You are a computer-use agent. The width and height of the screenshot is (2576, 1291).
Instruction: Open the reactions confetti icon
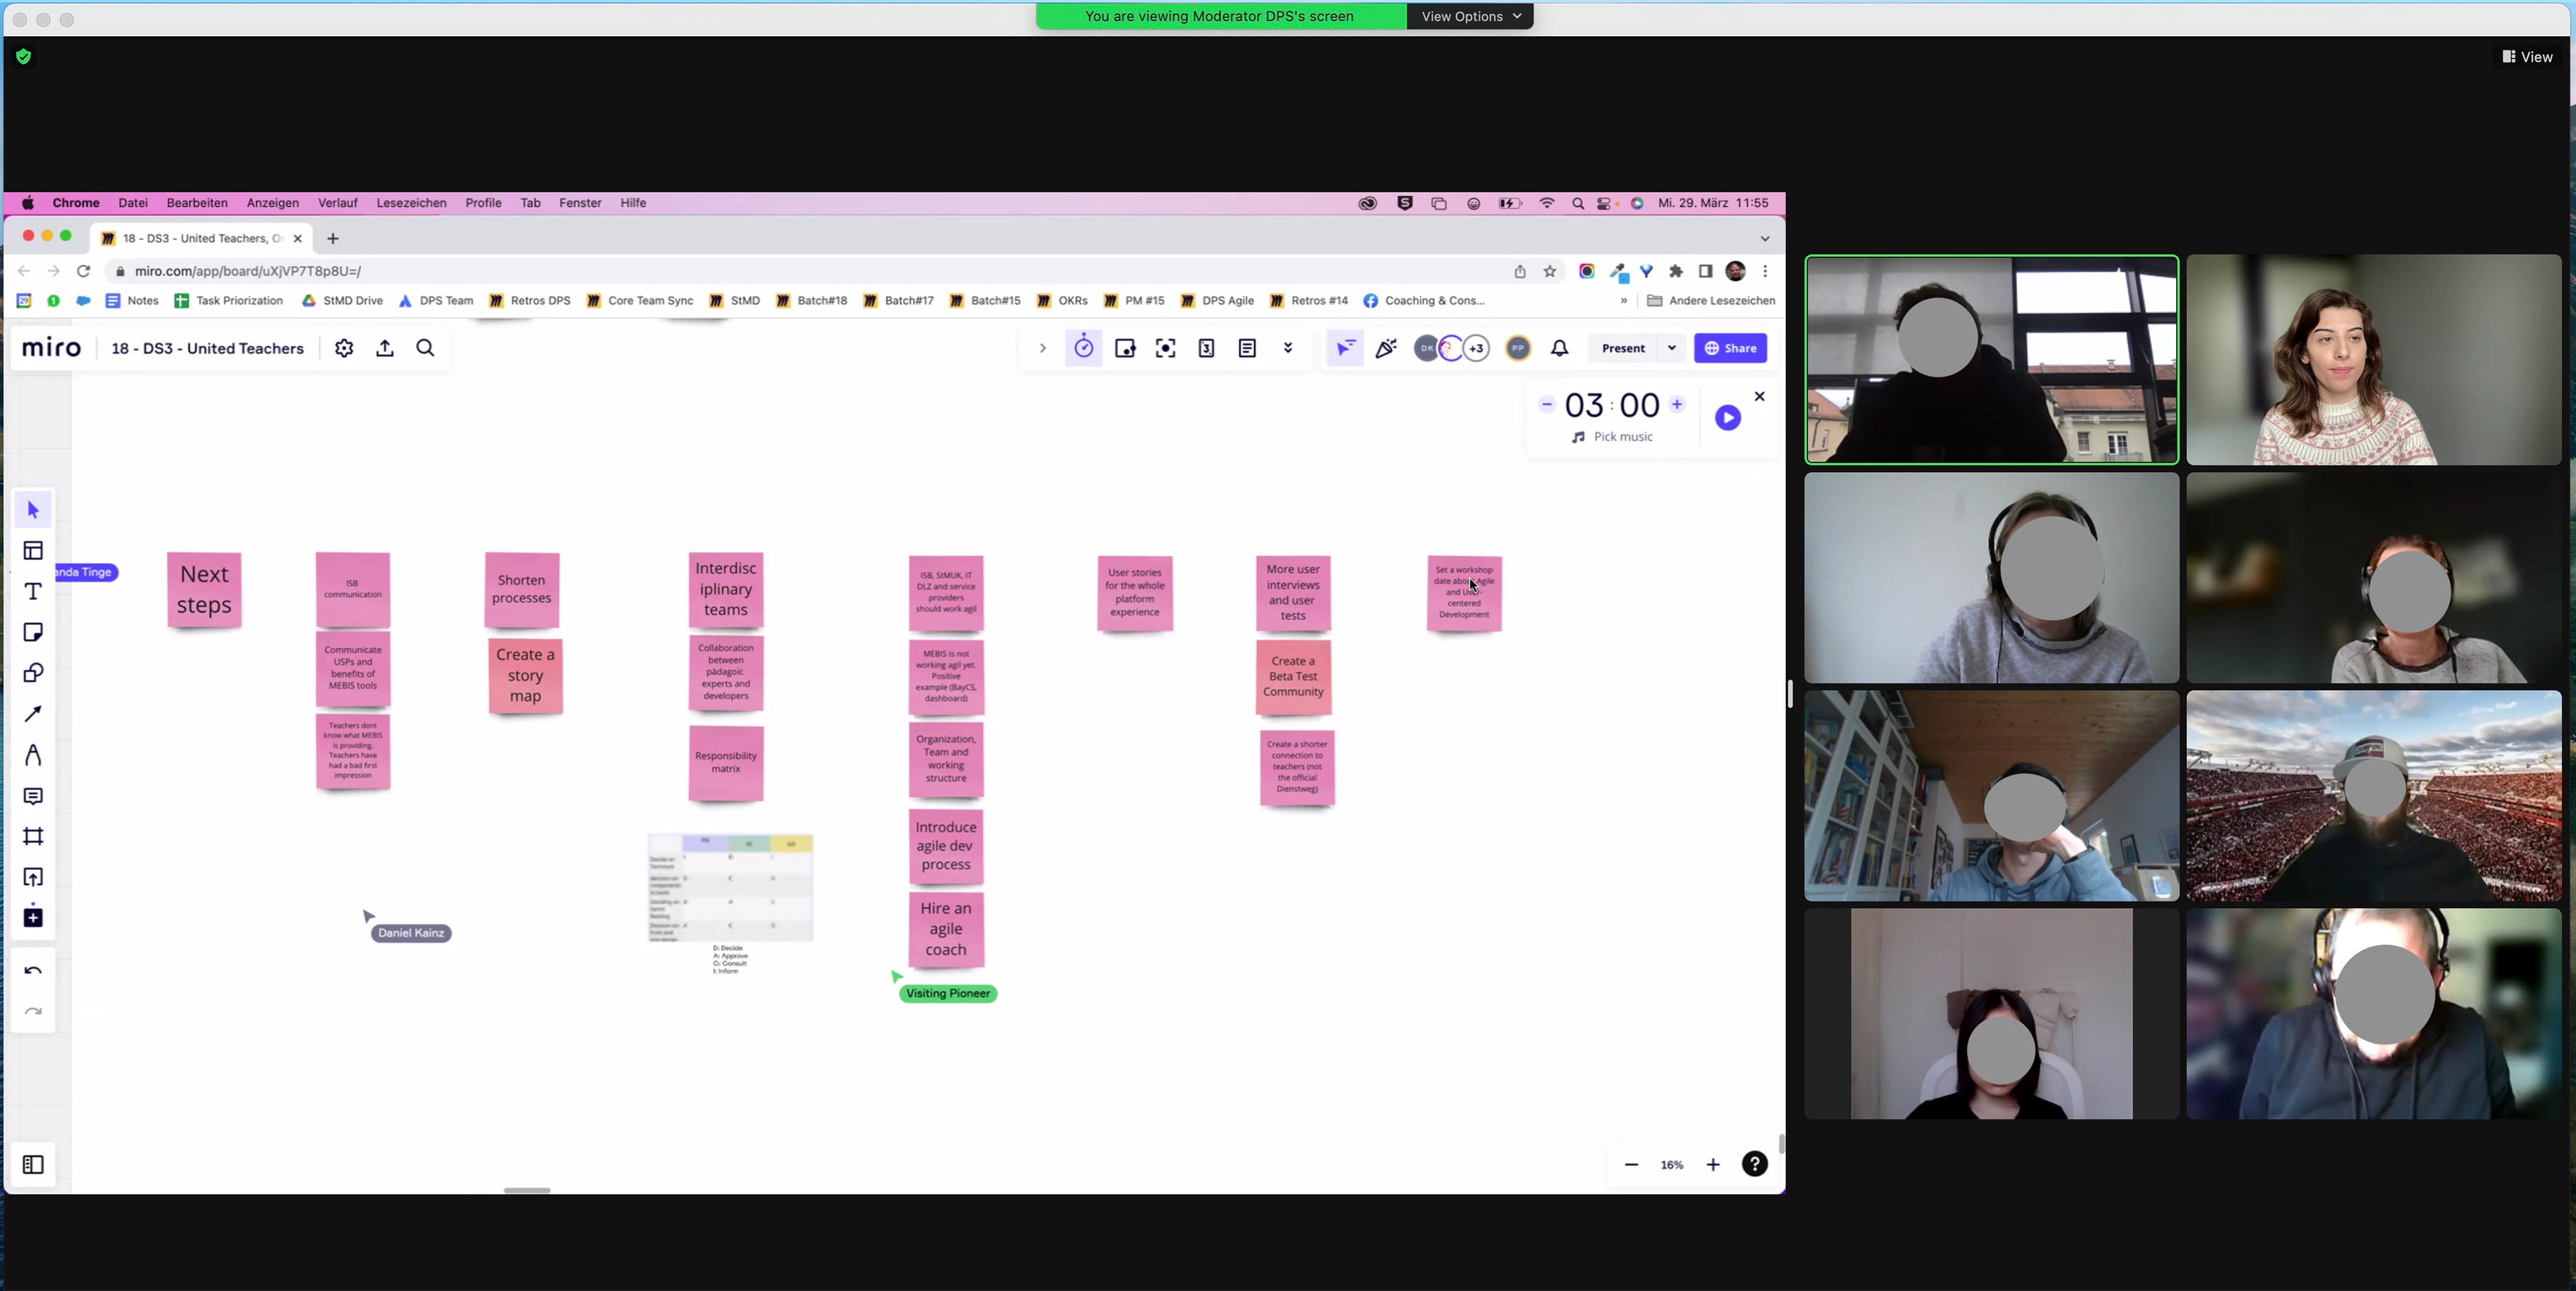click(x=1386, y=348)
